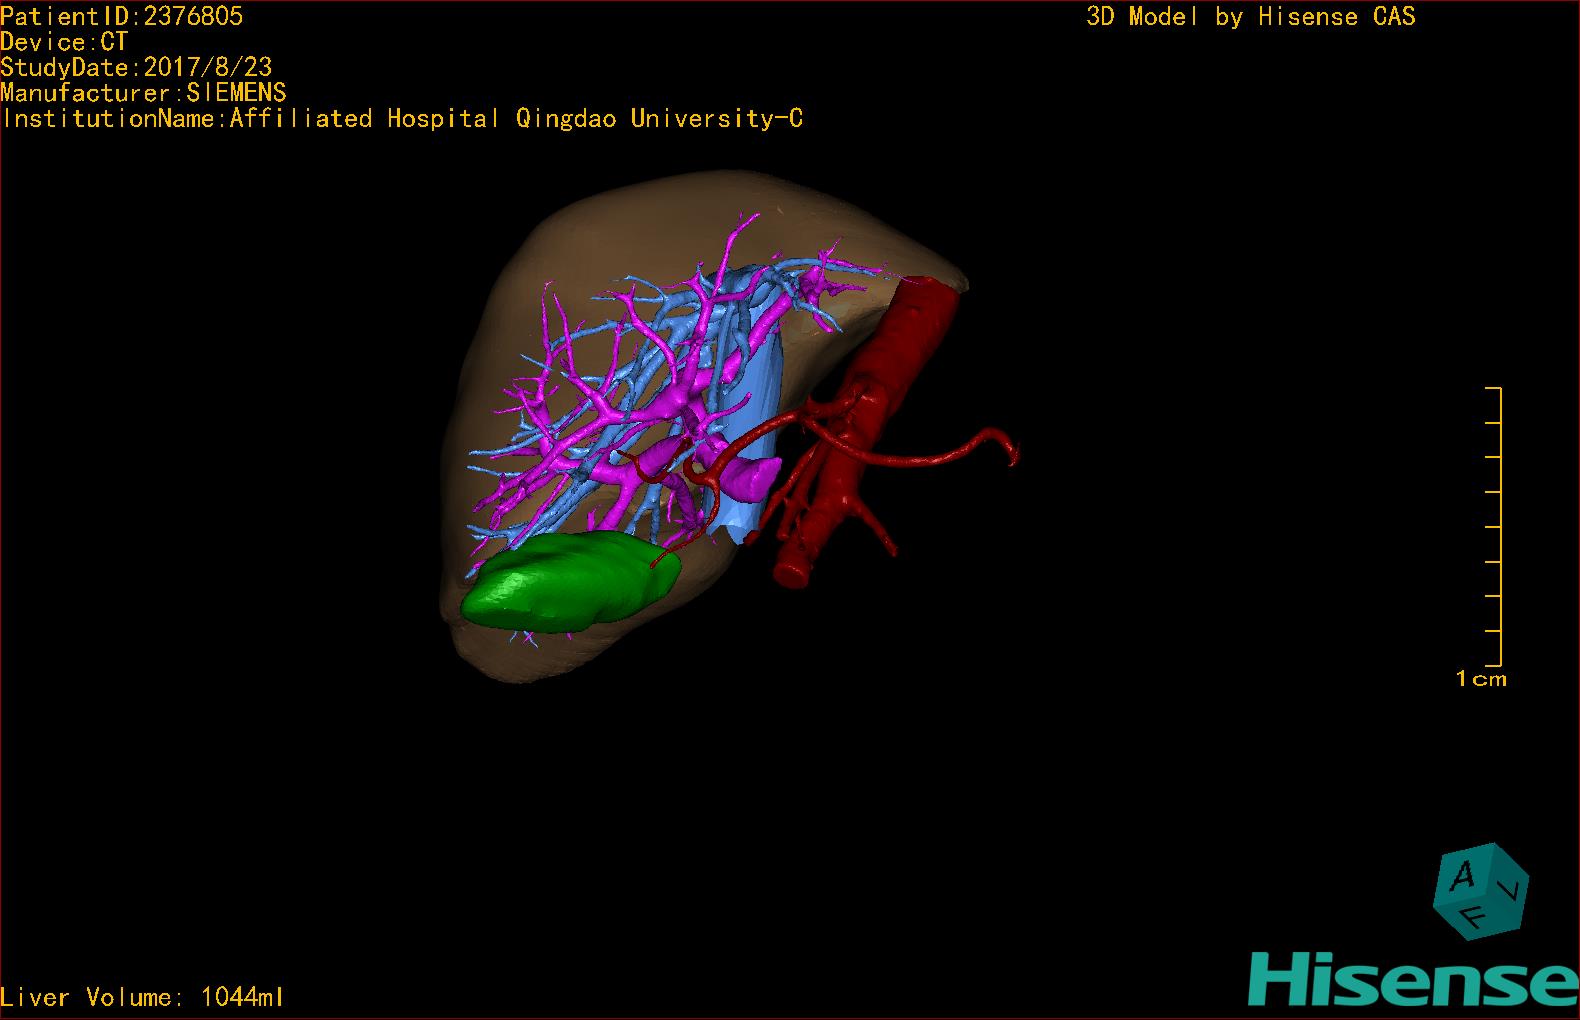Screen dimensions: 1580x1020
Task: Click the Device:CT label
Action: click(x=64, y=42)
